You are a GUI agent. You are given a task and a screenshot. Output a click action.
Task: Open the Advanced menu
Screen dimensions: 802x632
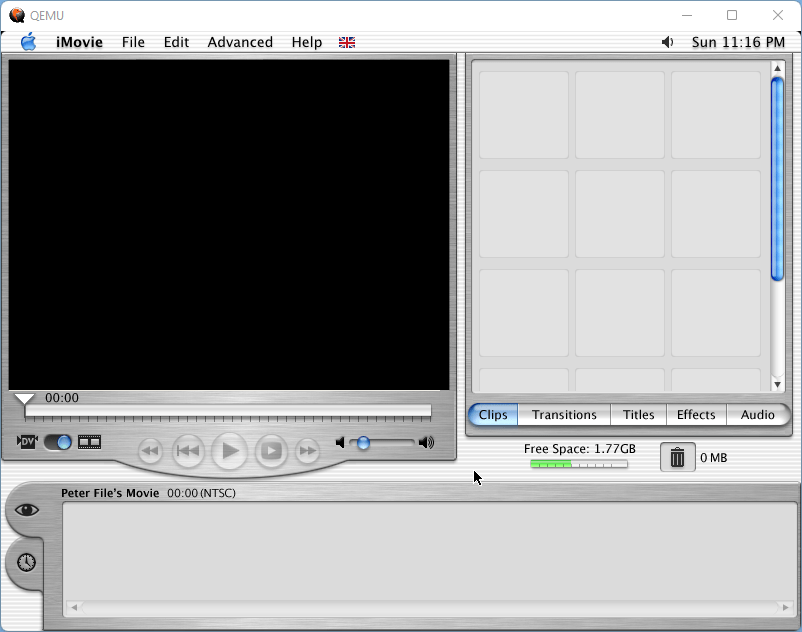[240, 42]
